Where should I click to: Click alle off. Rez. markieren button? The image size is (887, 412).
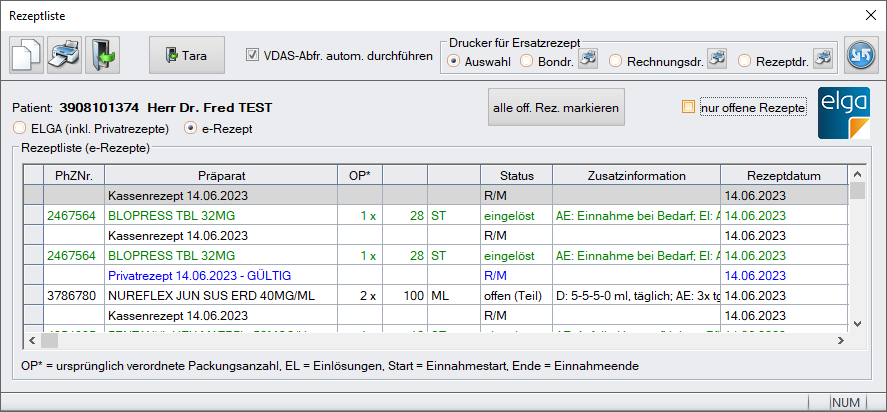point(557,108)
